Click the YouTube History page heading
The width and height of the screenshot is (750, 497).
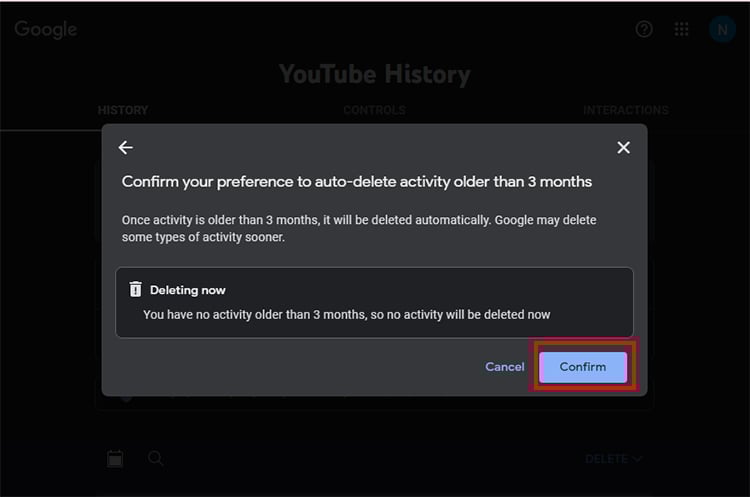pos(374,74)
